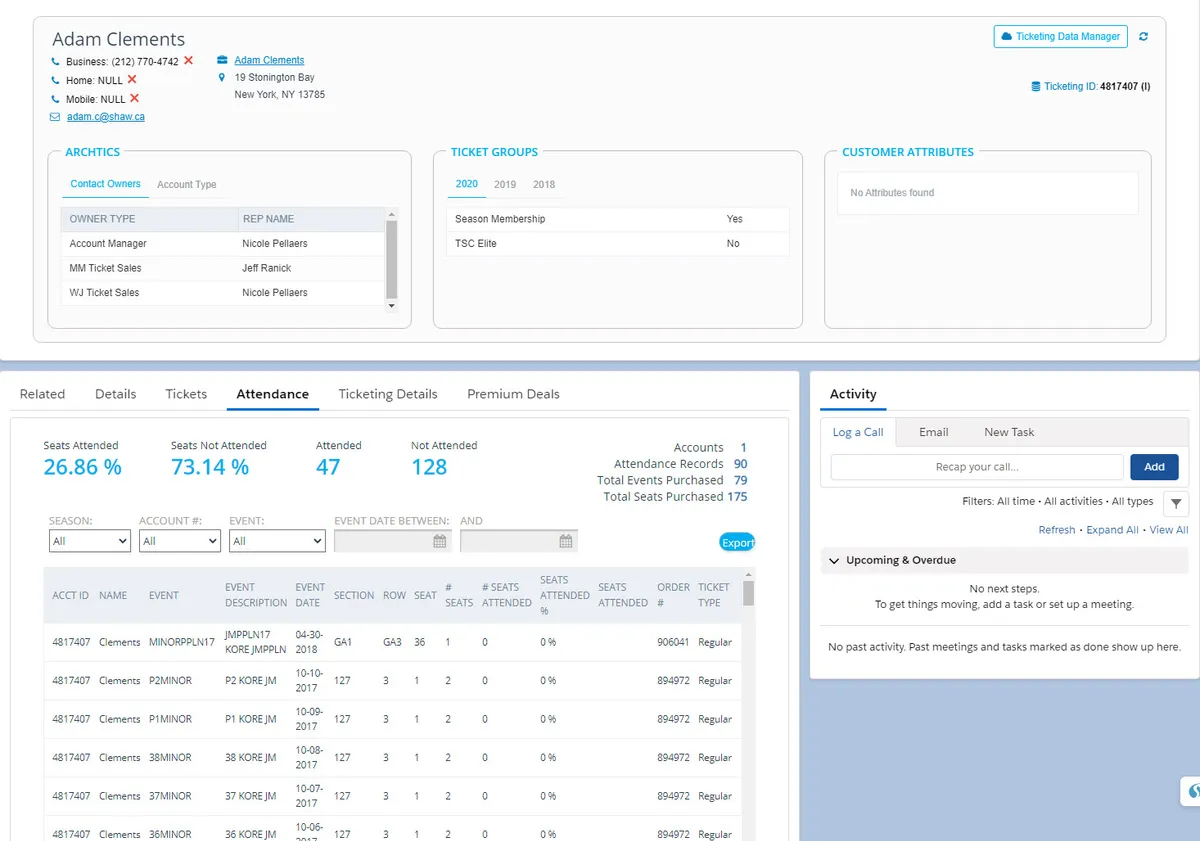Open the Premium Deals tab
The height and width of the screenshot is (841, 1200).
(x=513, y=394)
